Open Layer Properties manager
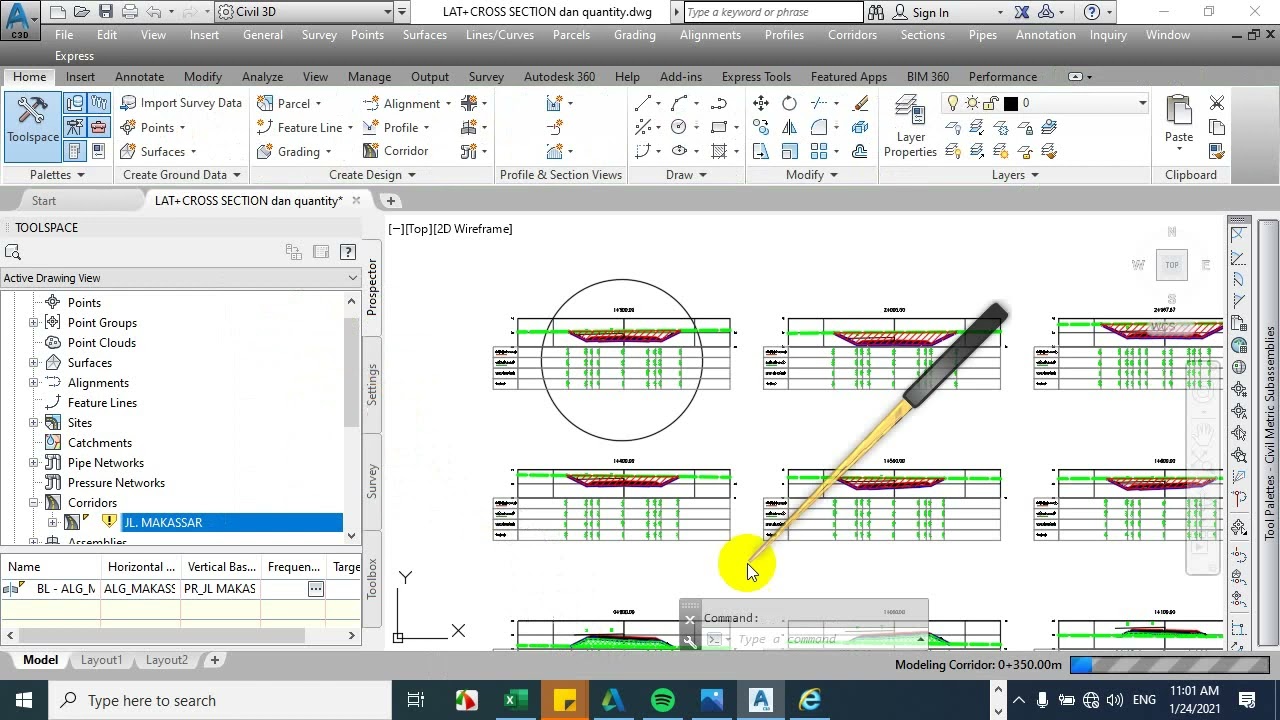The width and height of the screenshot is (1280, 720). 910,126
